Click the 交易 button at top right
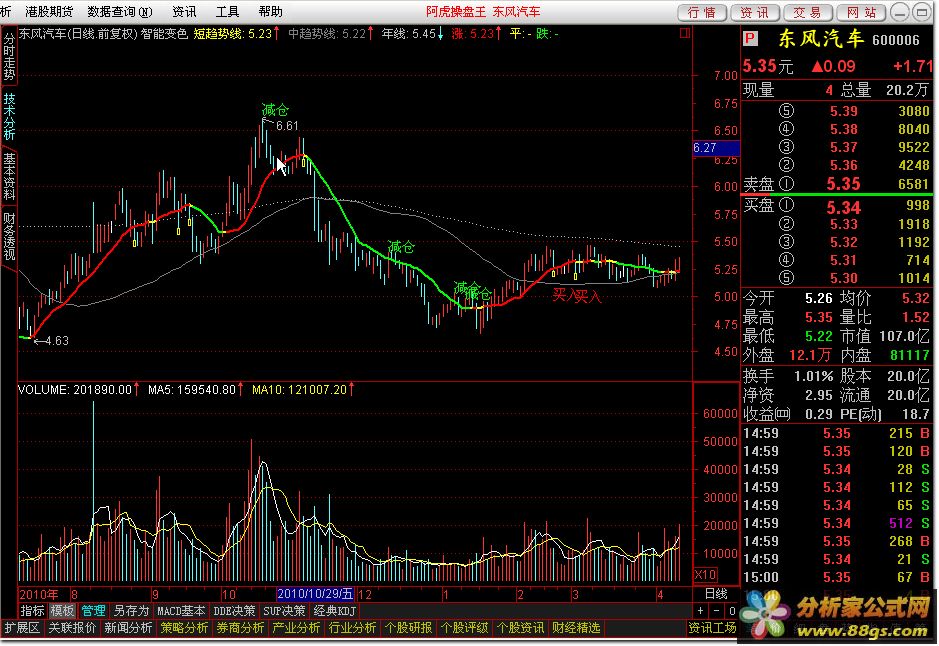Viewport: 939px width, 646px height. pyautogui.click(x=807, y=13)
